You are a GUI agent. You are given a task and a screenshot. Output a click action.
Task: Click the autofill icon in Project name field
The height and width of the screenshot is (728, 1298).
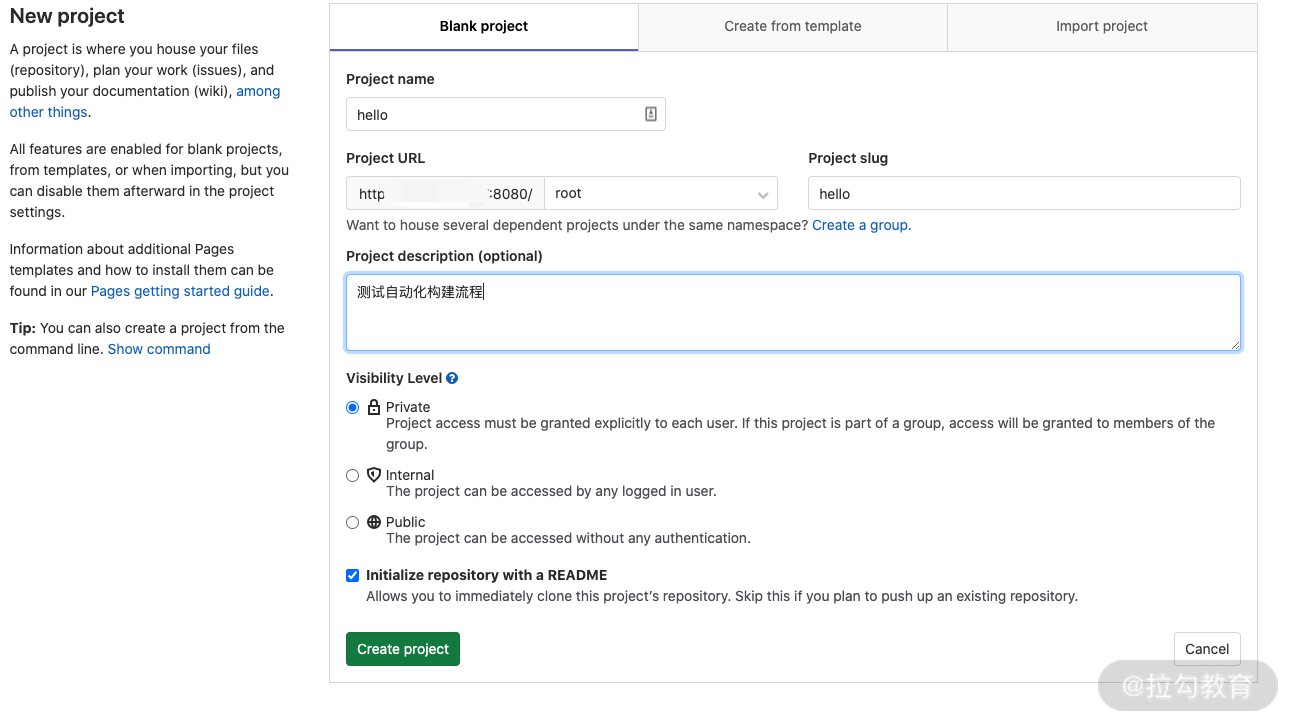pos(650,114)
